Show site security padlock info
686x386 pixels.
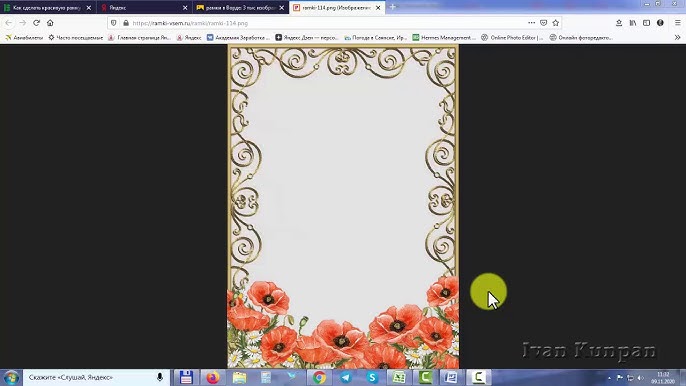click(126, 23)
